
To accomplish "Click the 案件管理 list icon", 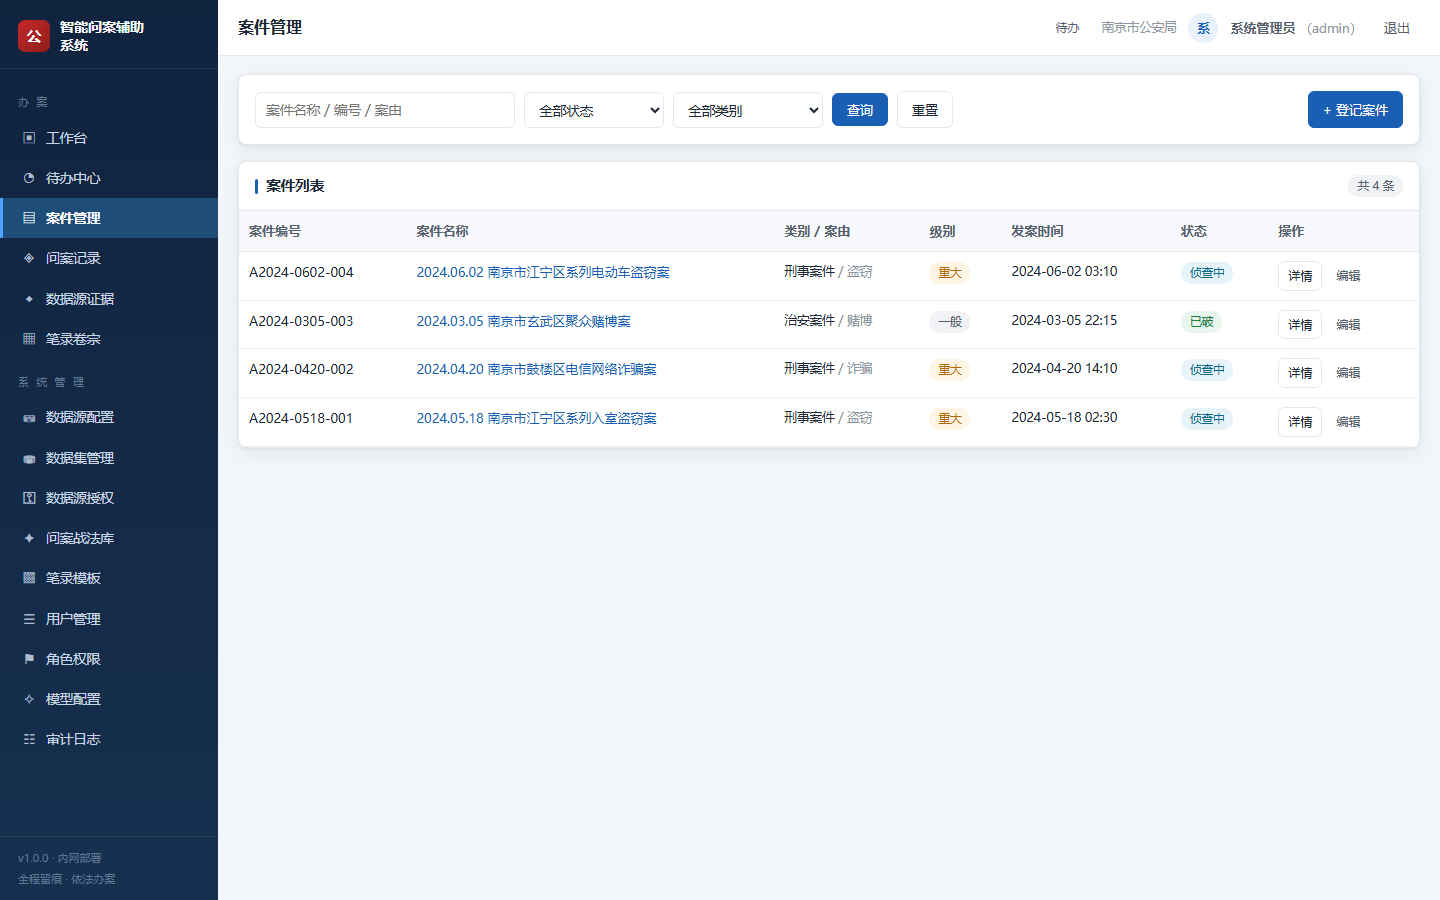I will 29,218.
